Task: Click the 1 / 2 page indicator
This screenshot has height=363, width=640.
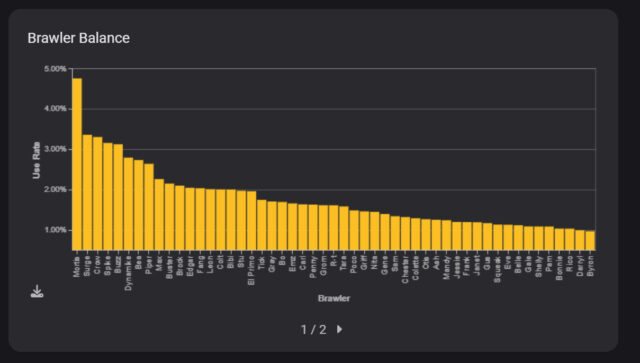Action: (313, 330)
